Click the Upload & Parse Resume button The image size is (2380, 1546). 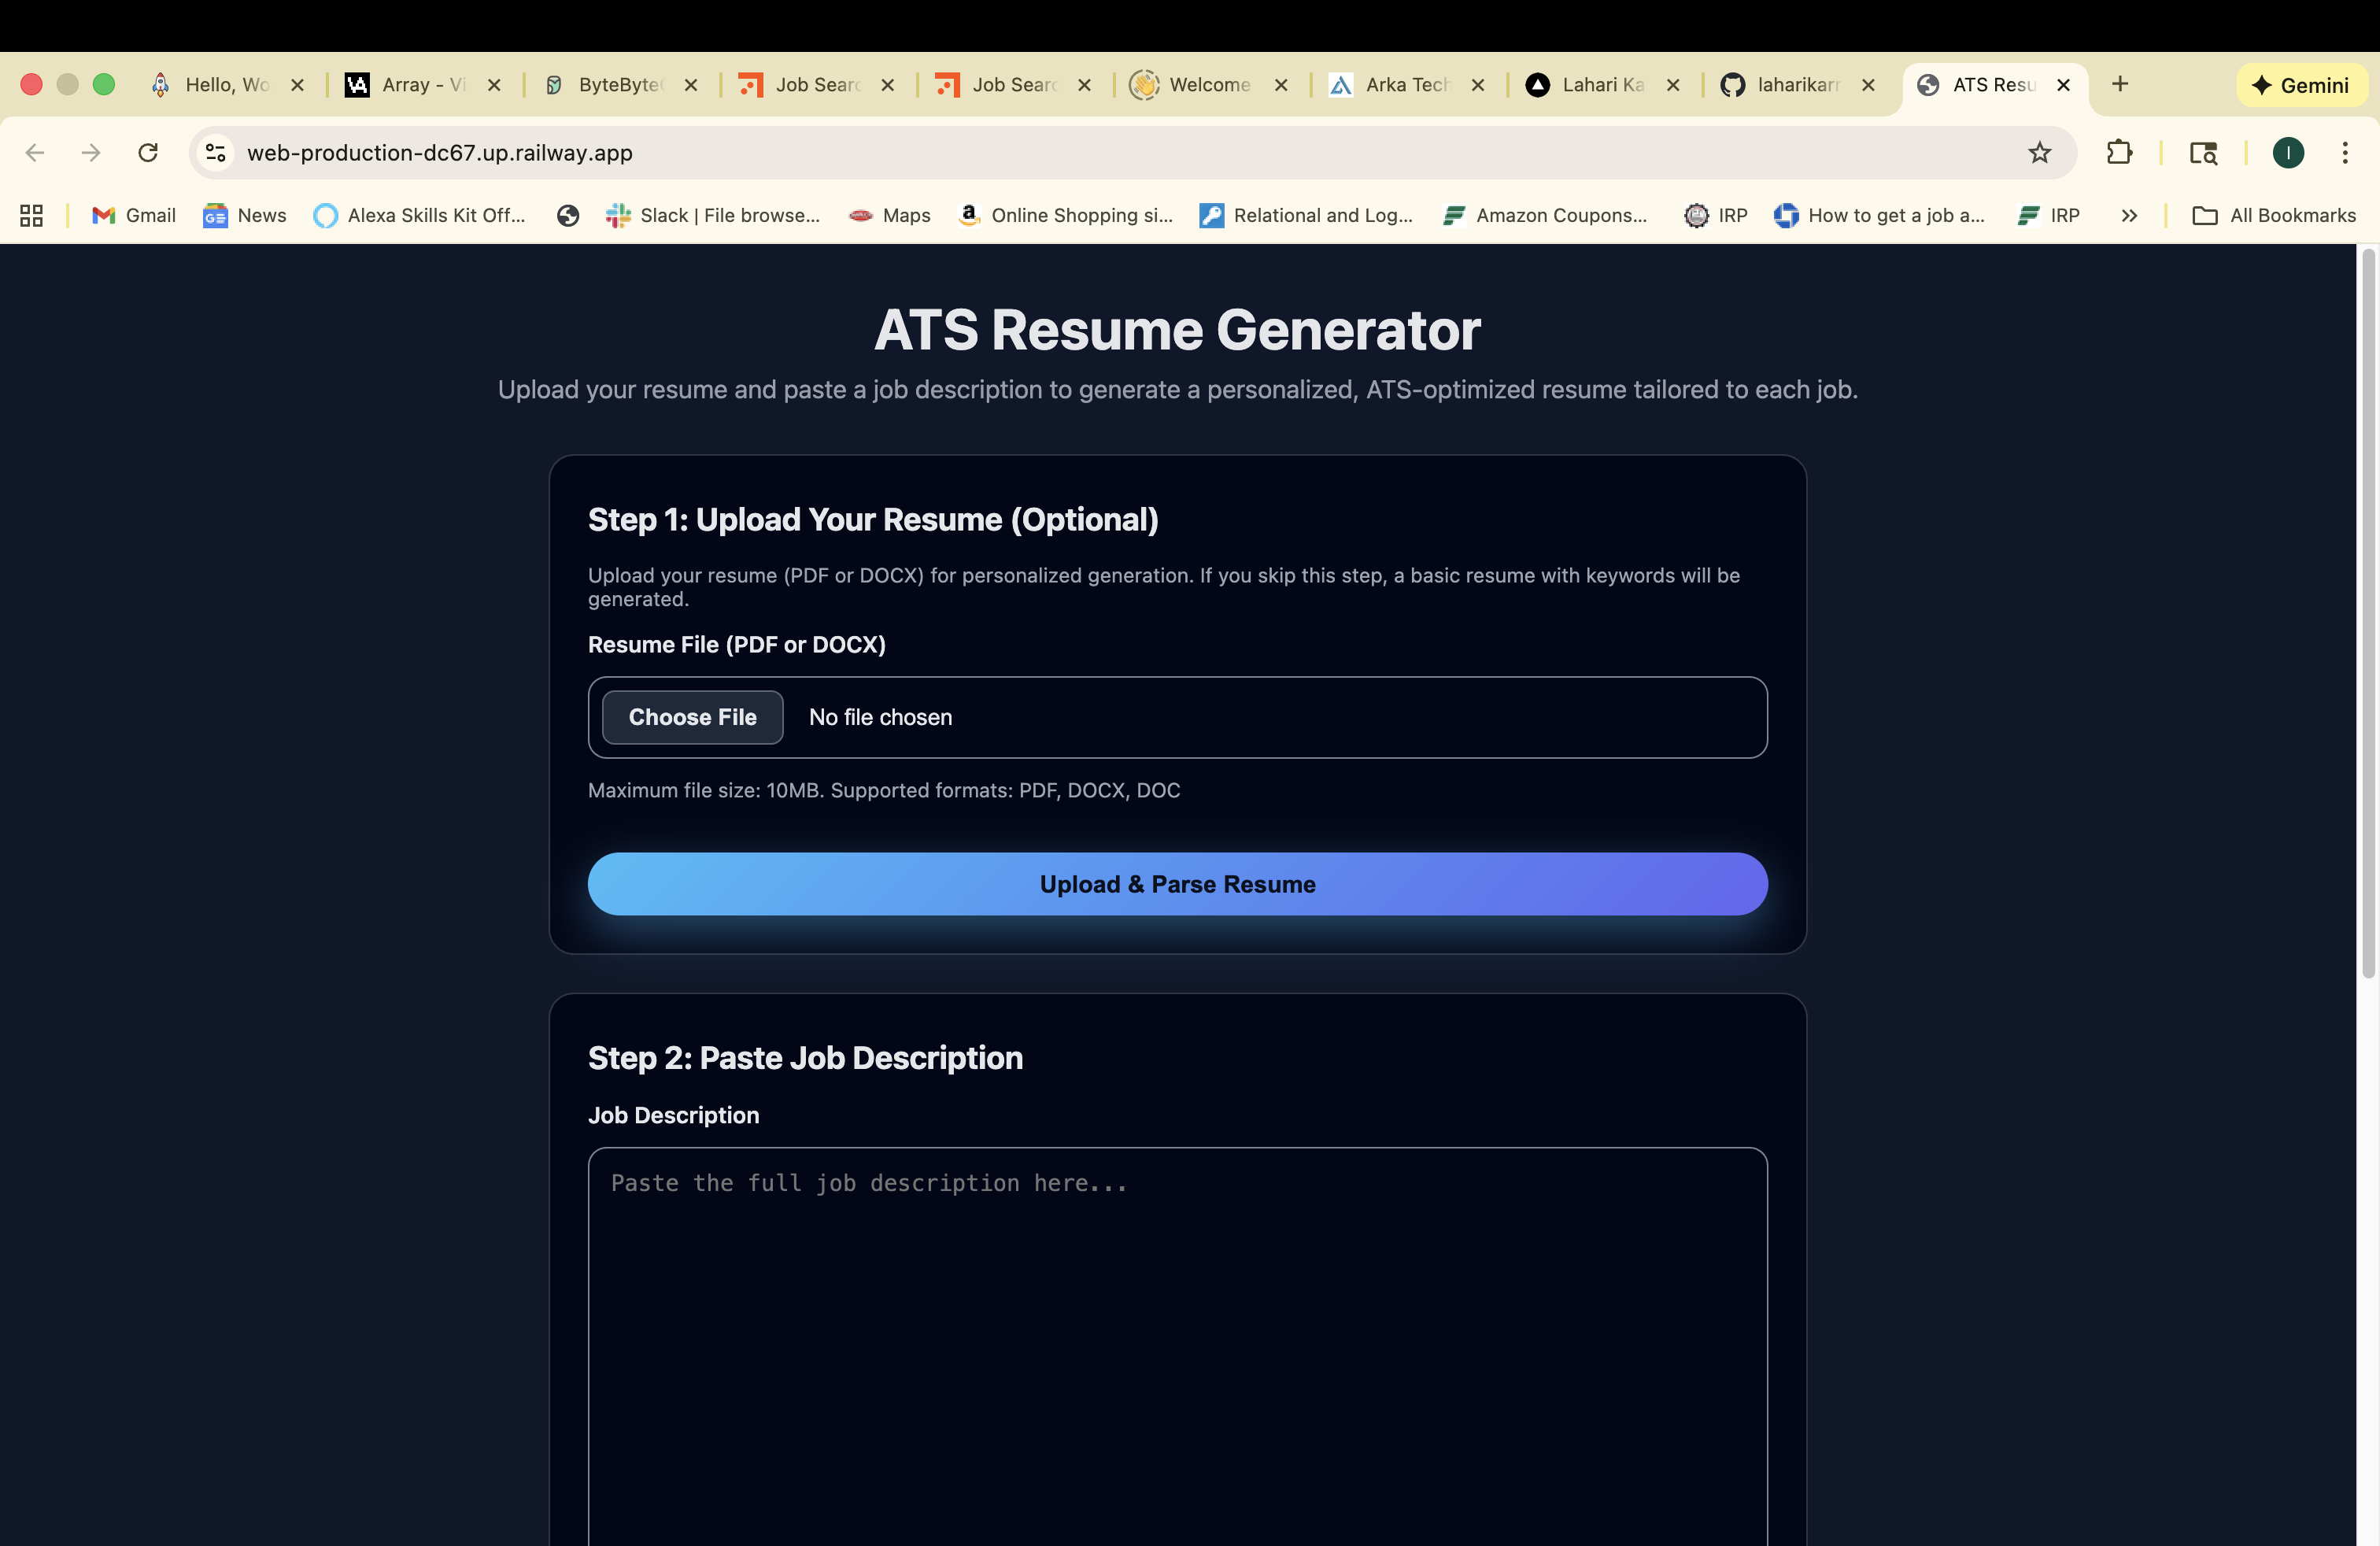pyautogui.click(x=1176, y=884)
